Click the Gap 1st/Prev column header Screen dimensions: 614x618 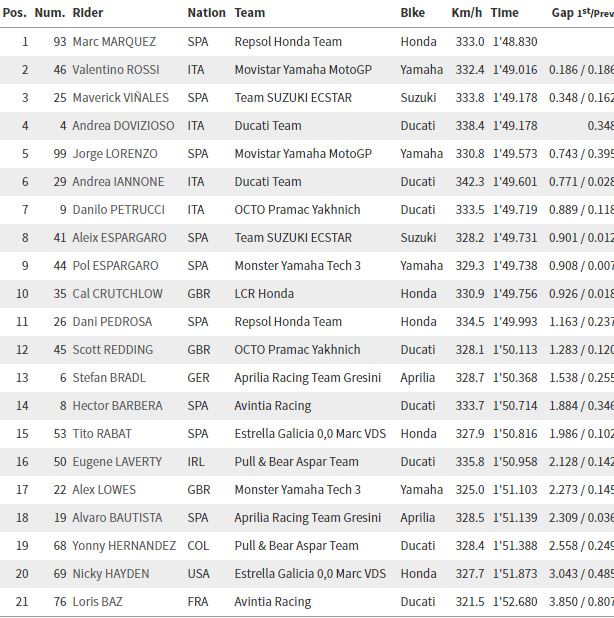(x=583, y=13)
